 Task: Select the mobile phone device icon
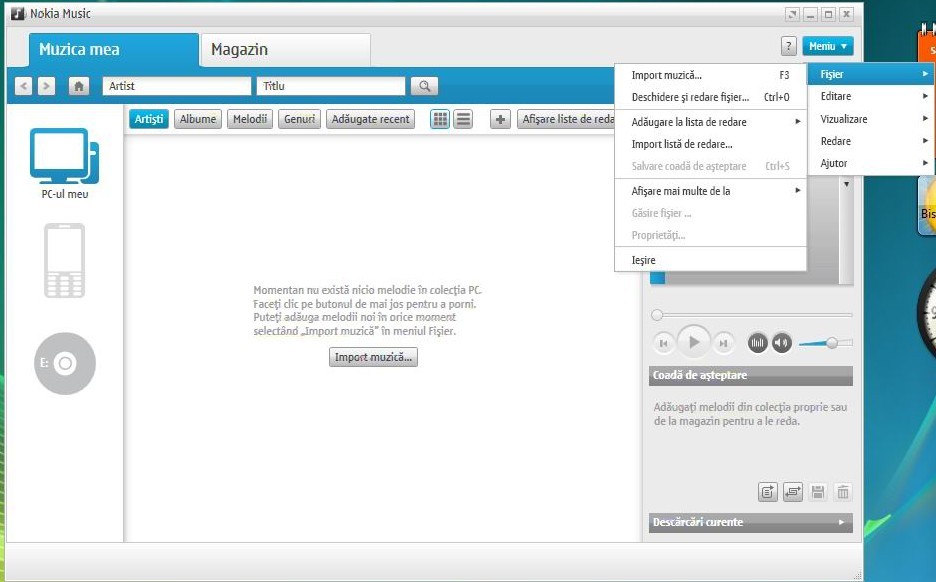click(x=64, y=260)
